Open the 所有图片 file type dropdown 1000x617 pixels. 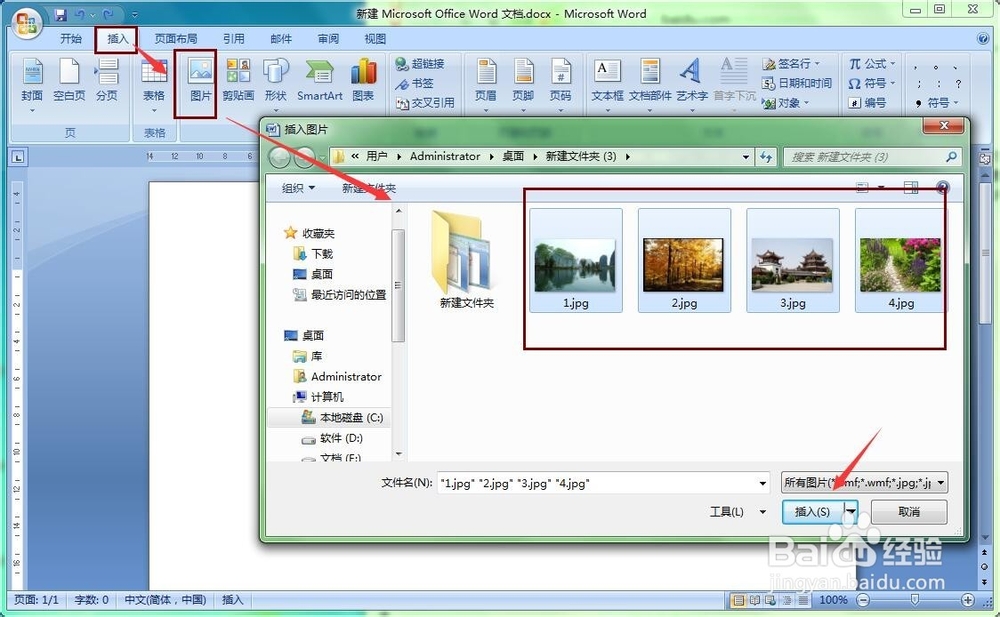pyautogui.click(x=862, y=482)
